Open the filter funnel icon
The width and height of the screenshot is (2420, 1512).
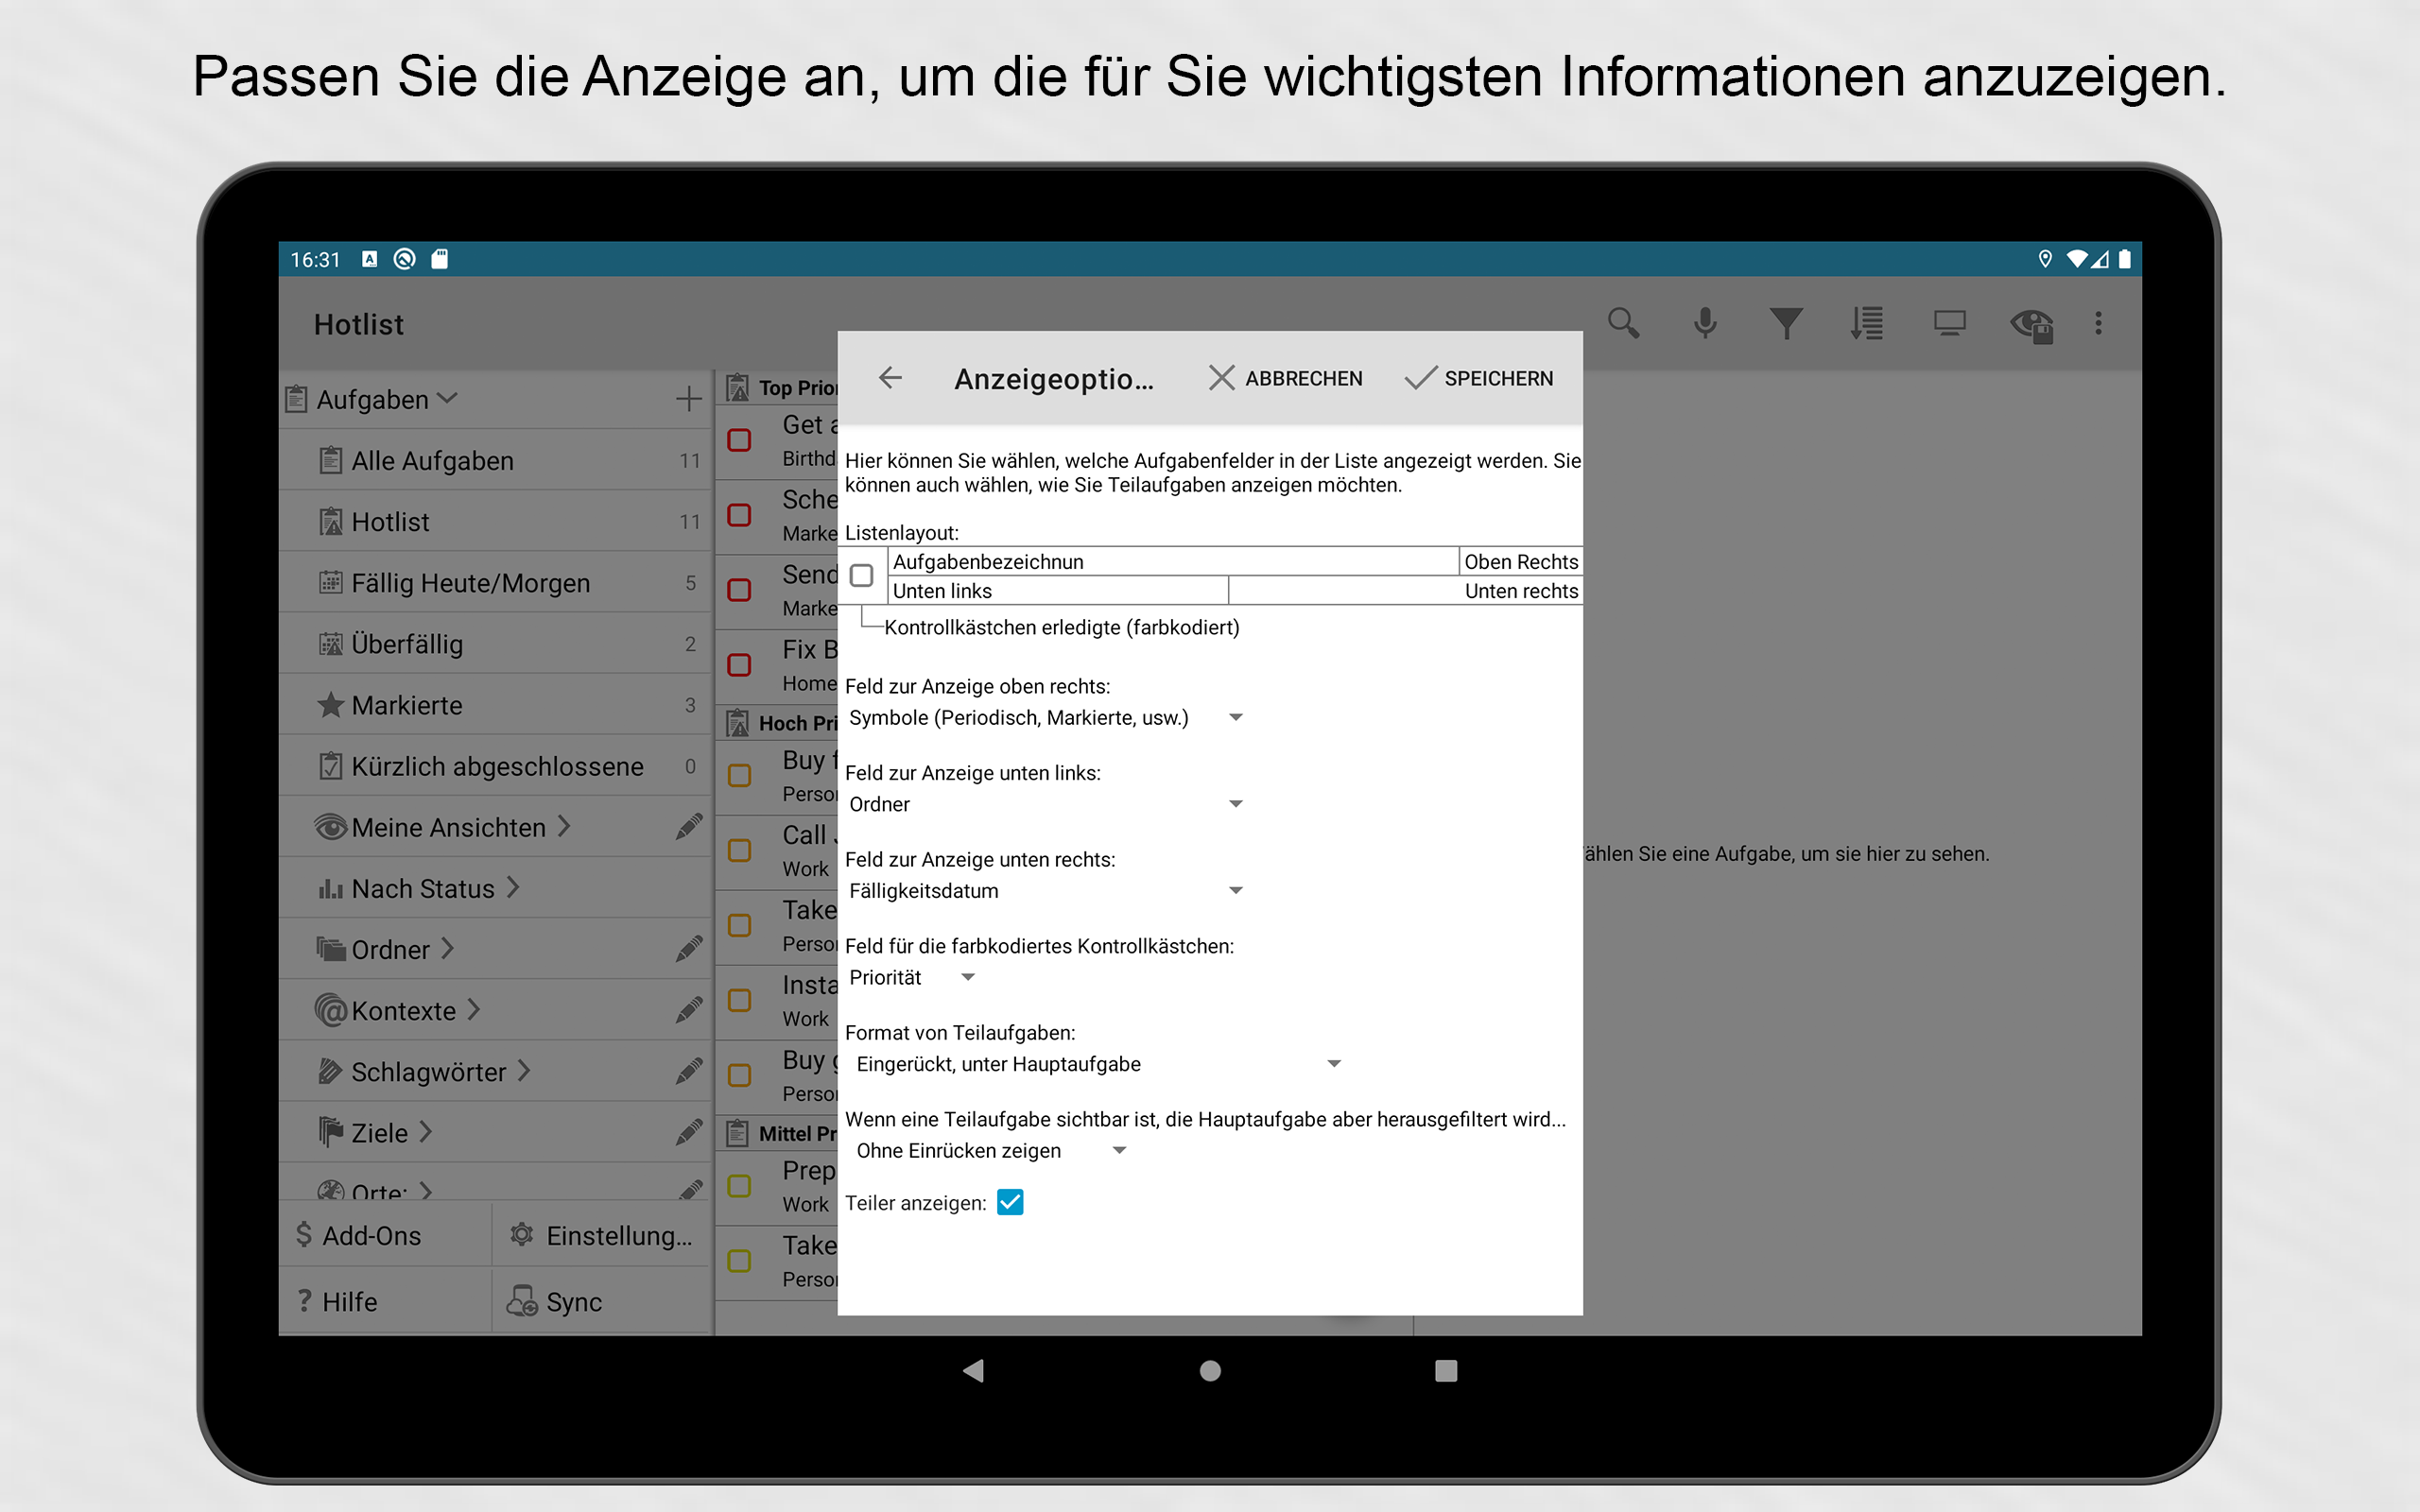1786,324
